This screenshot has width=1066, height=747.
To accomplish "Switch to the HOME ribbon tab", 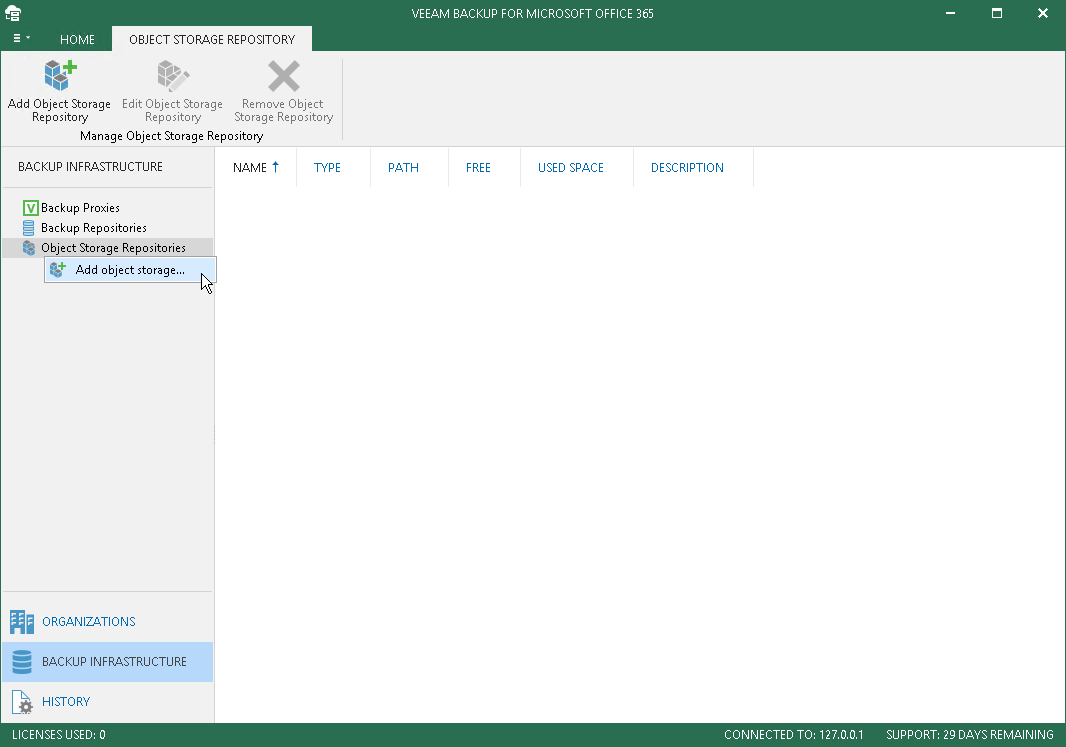I will point(78,39).
